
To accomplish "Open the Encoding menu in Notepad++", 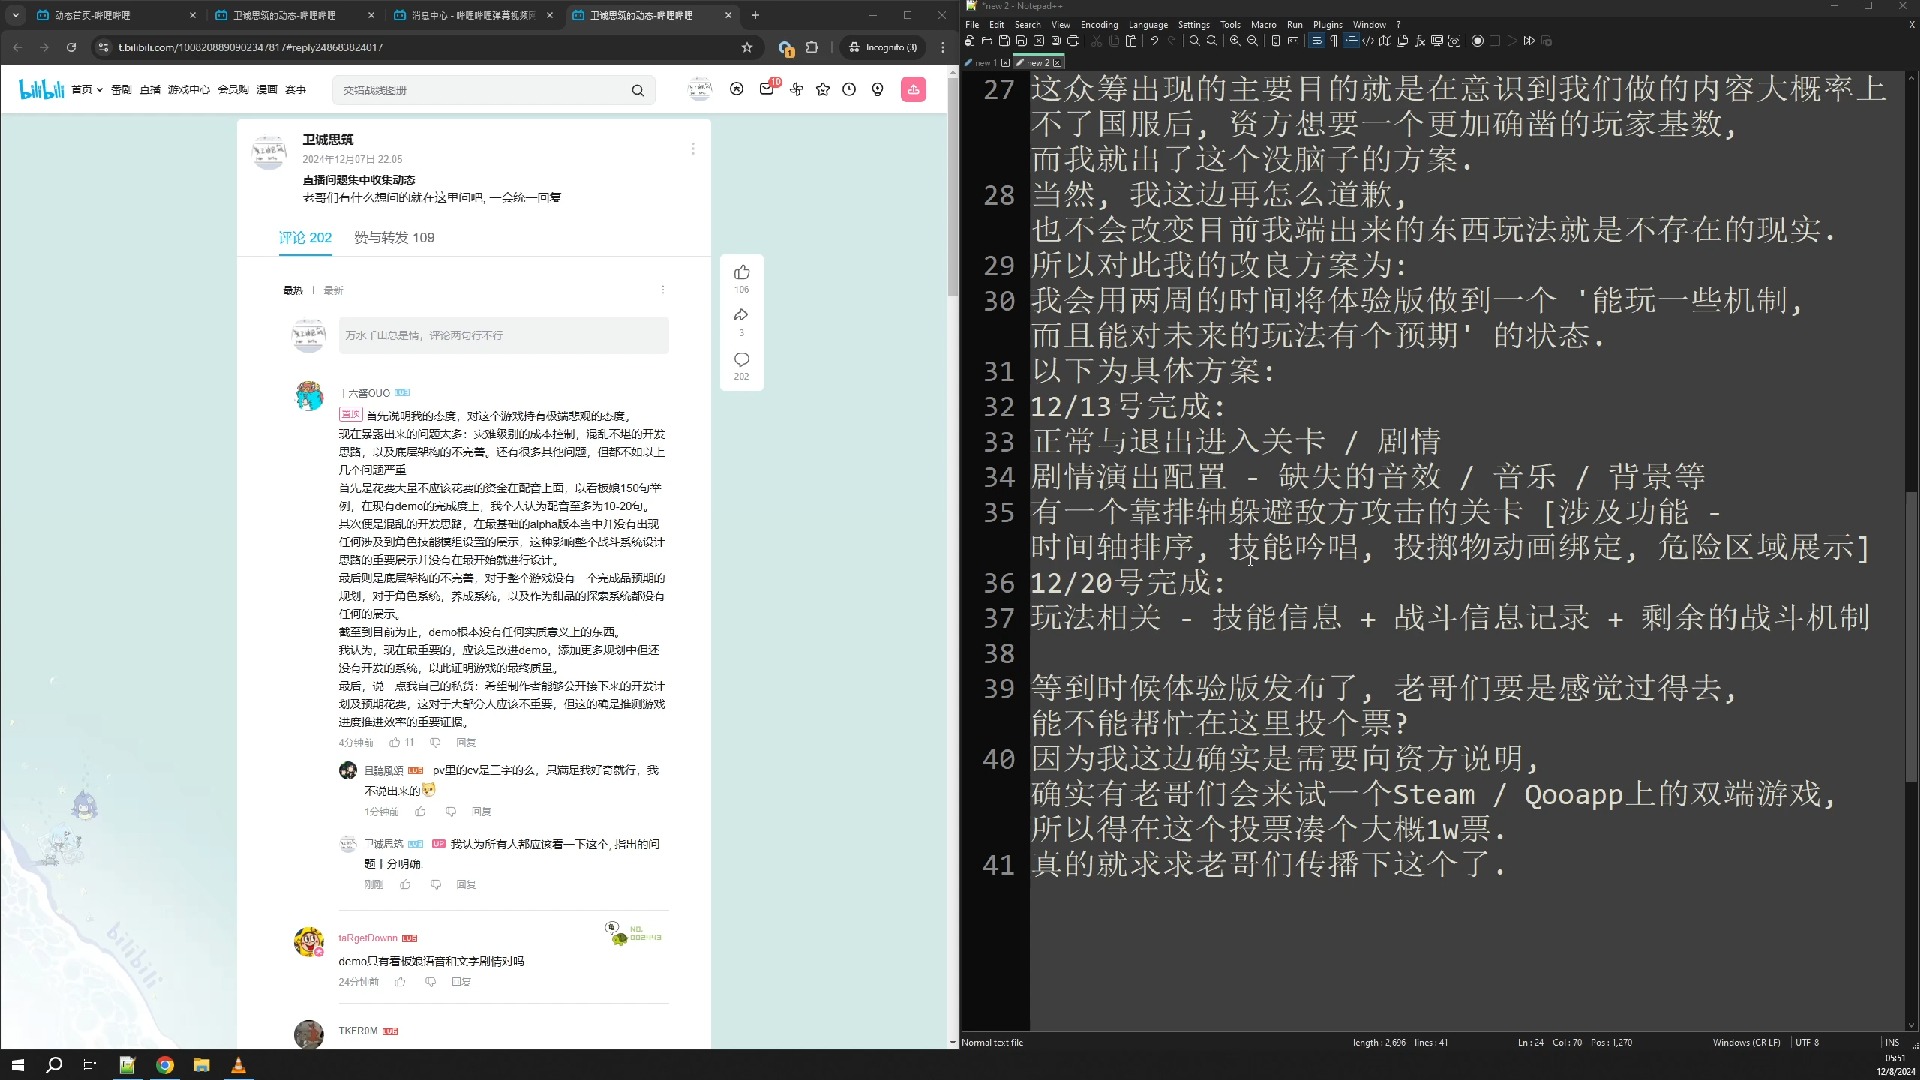I will coord(1099,24).
